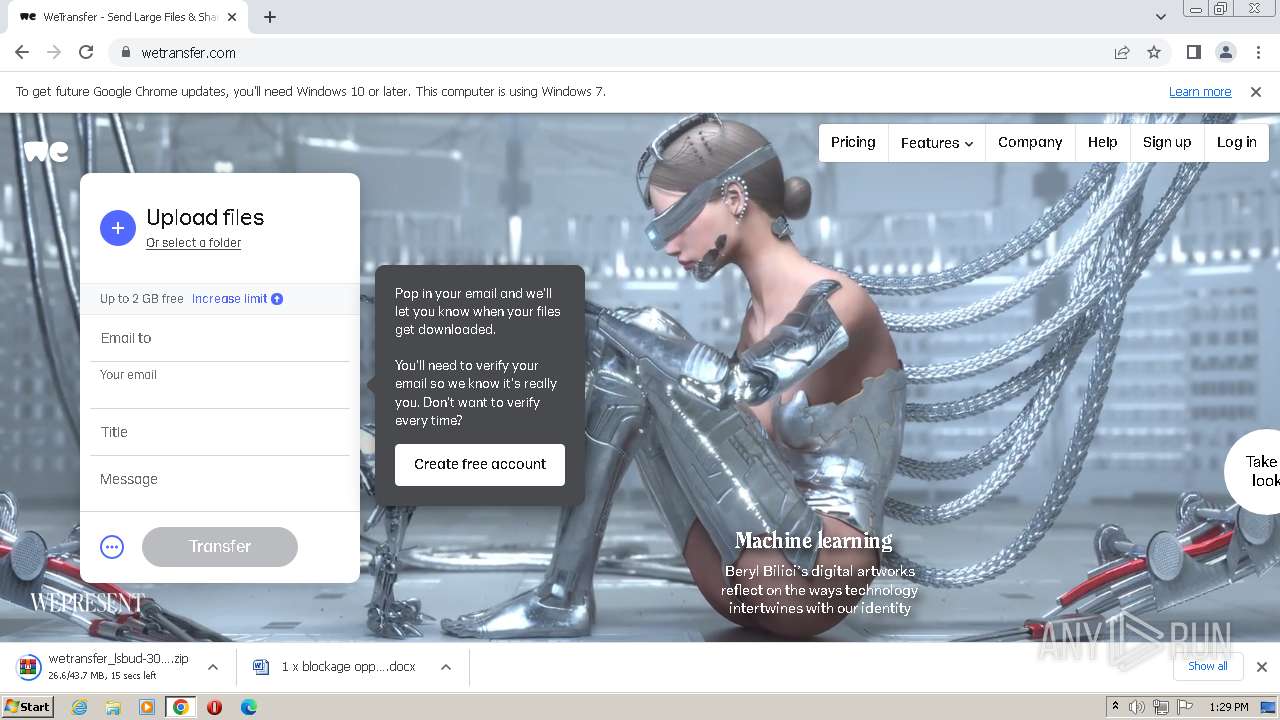Reload the WeTransfer page
This screenshot has height=720, width=1280.
(x=86, y=53)
